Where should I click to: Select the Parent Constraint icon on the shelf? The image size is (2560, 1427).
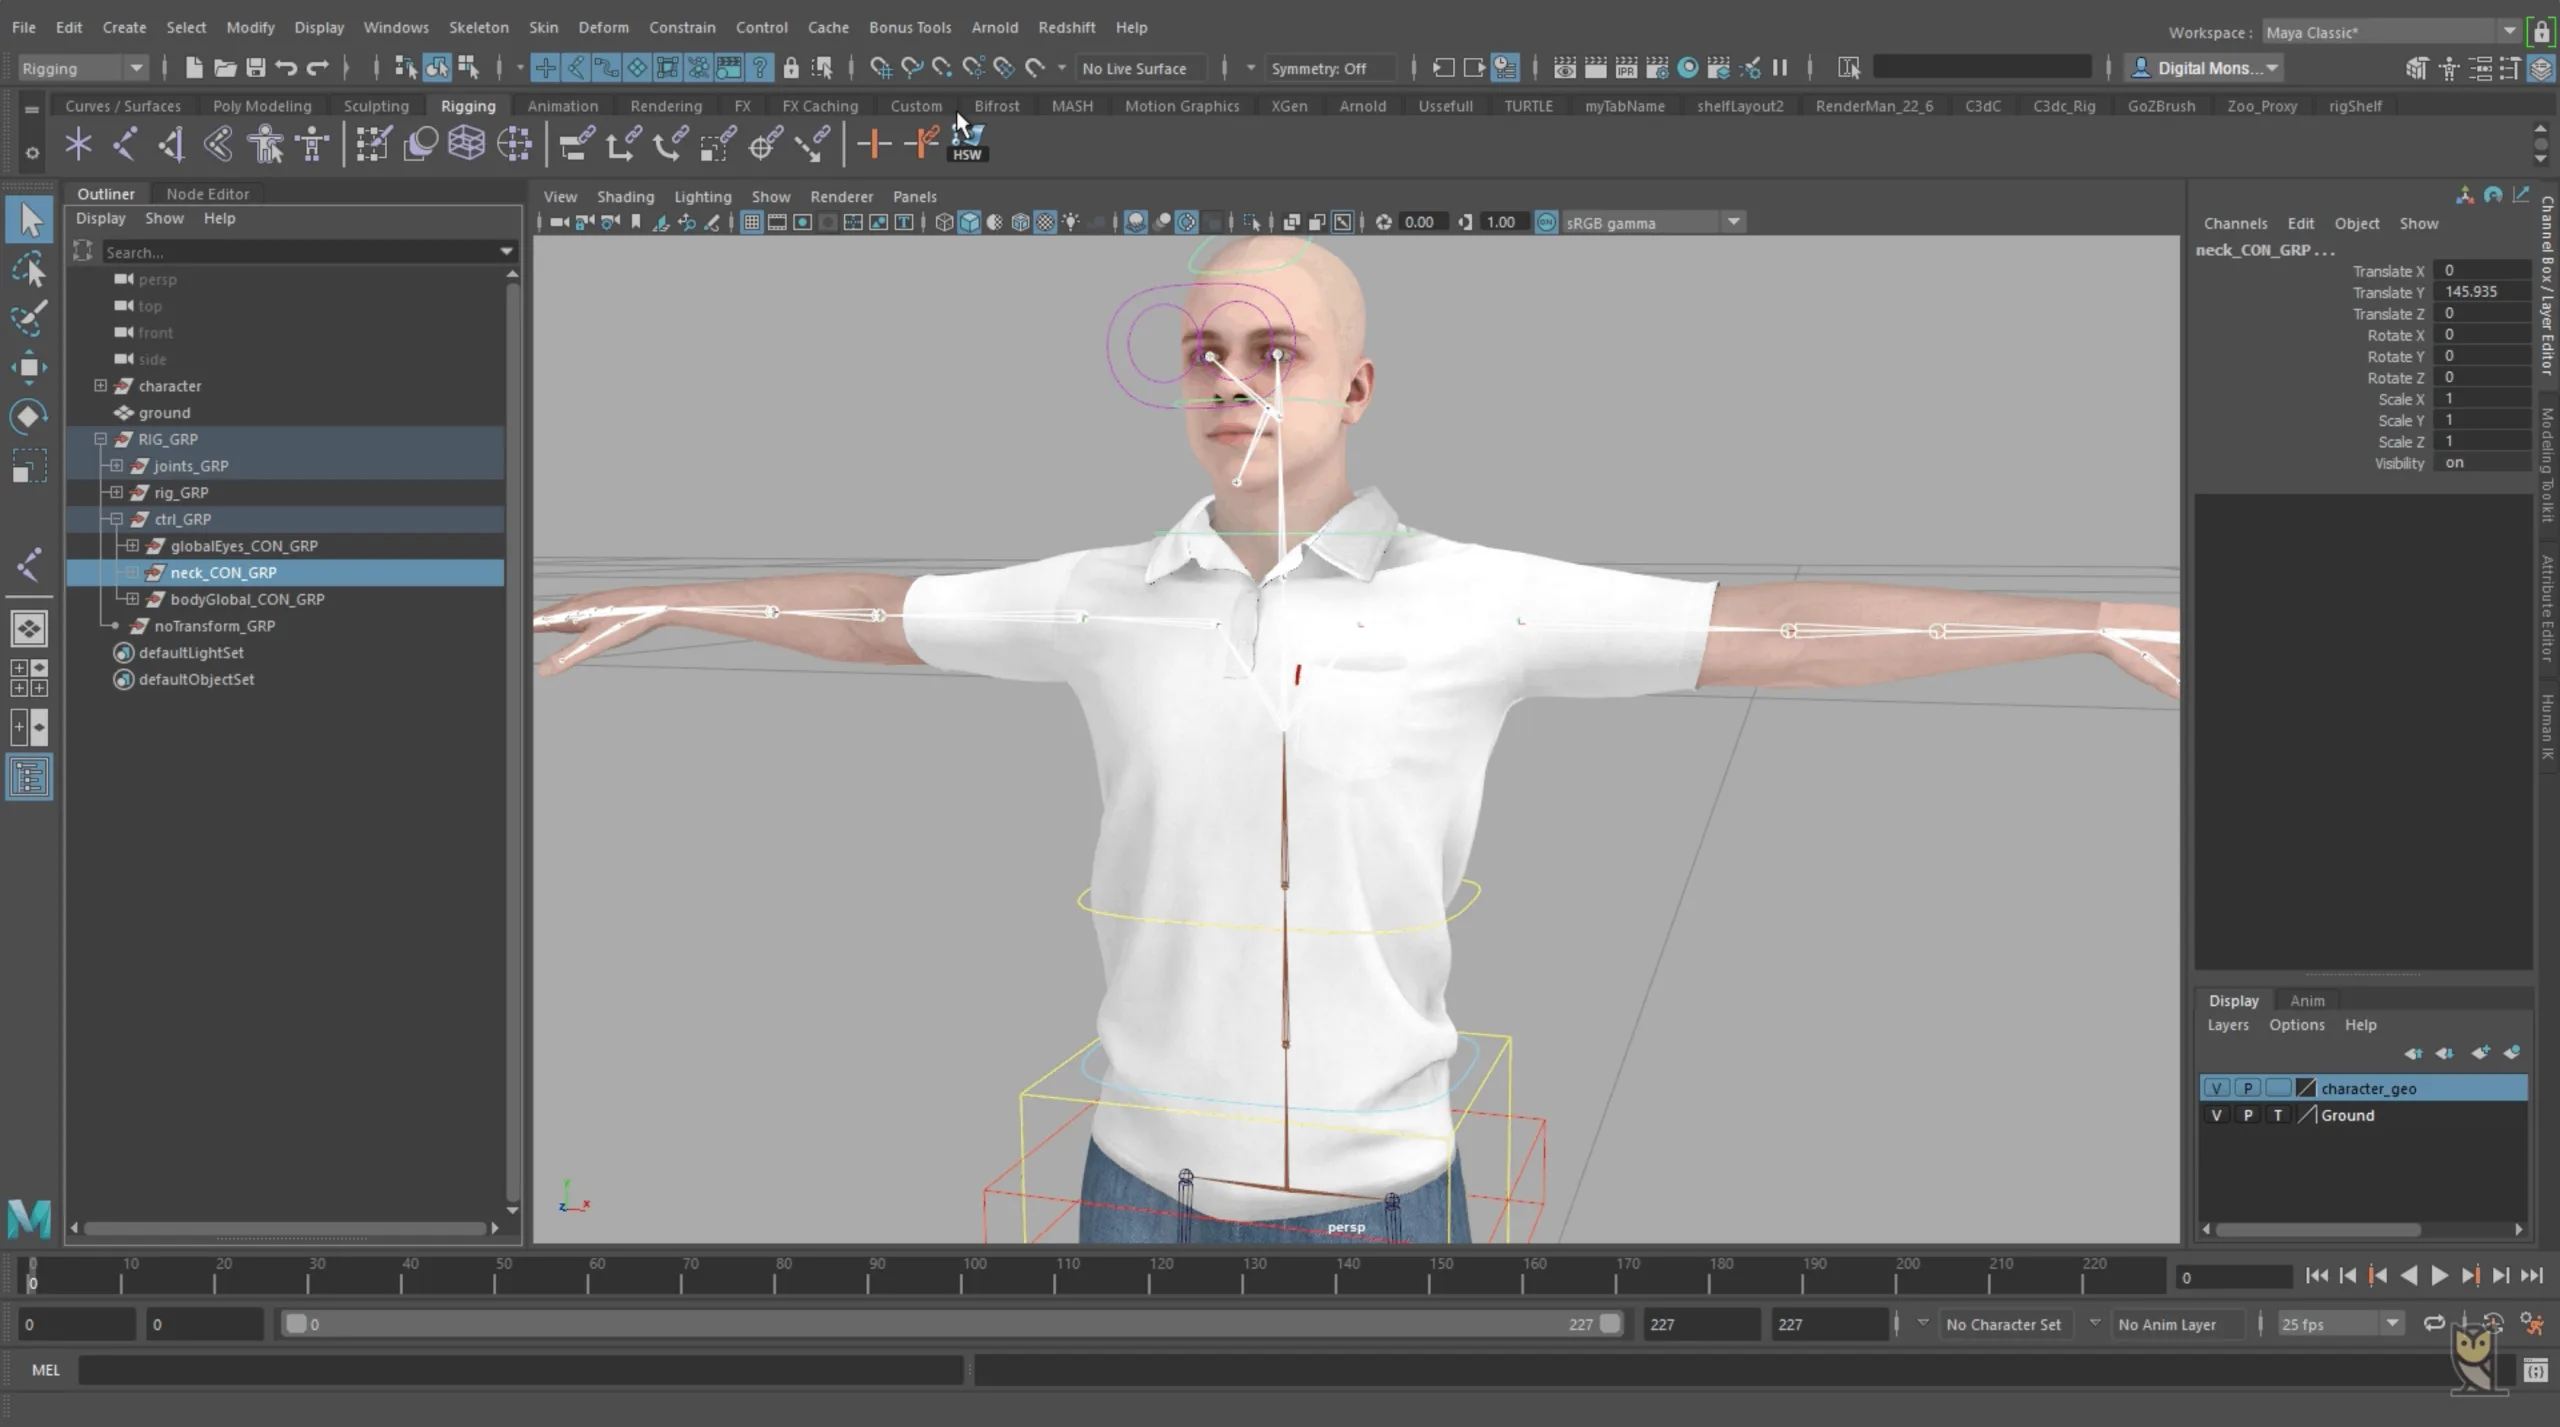pos(574,143)
